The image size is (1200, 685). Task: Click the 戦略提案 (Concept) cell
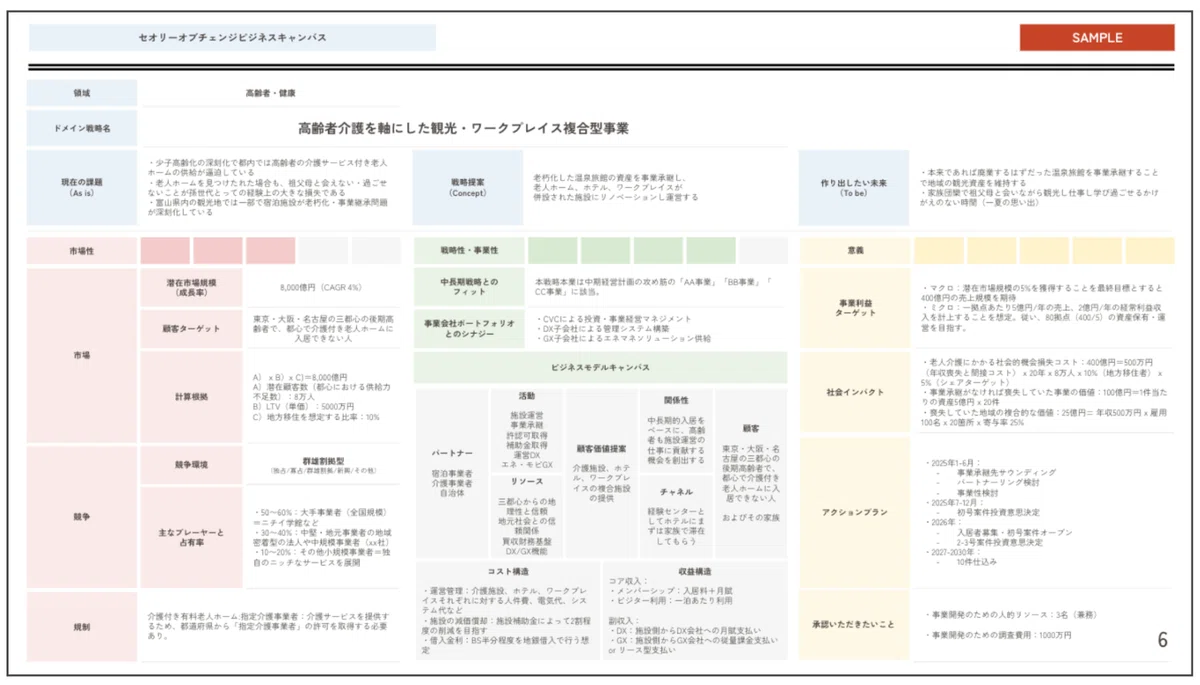pos(468,187)
